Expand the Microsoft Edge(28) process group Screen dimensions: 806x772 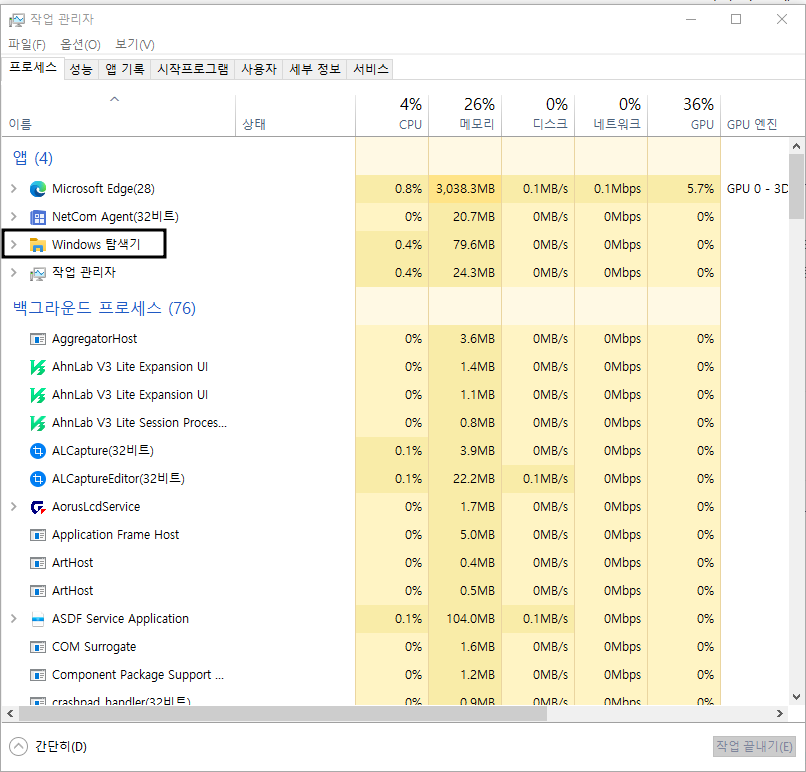click(x=14, y=189)
